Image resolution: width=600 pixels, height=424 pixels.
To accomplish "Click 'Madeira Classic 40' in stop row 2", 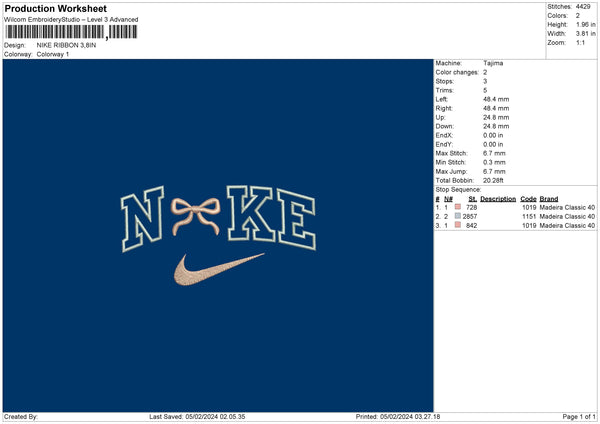I will (567, 217).
